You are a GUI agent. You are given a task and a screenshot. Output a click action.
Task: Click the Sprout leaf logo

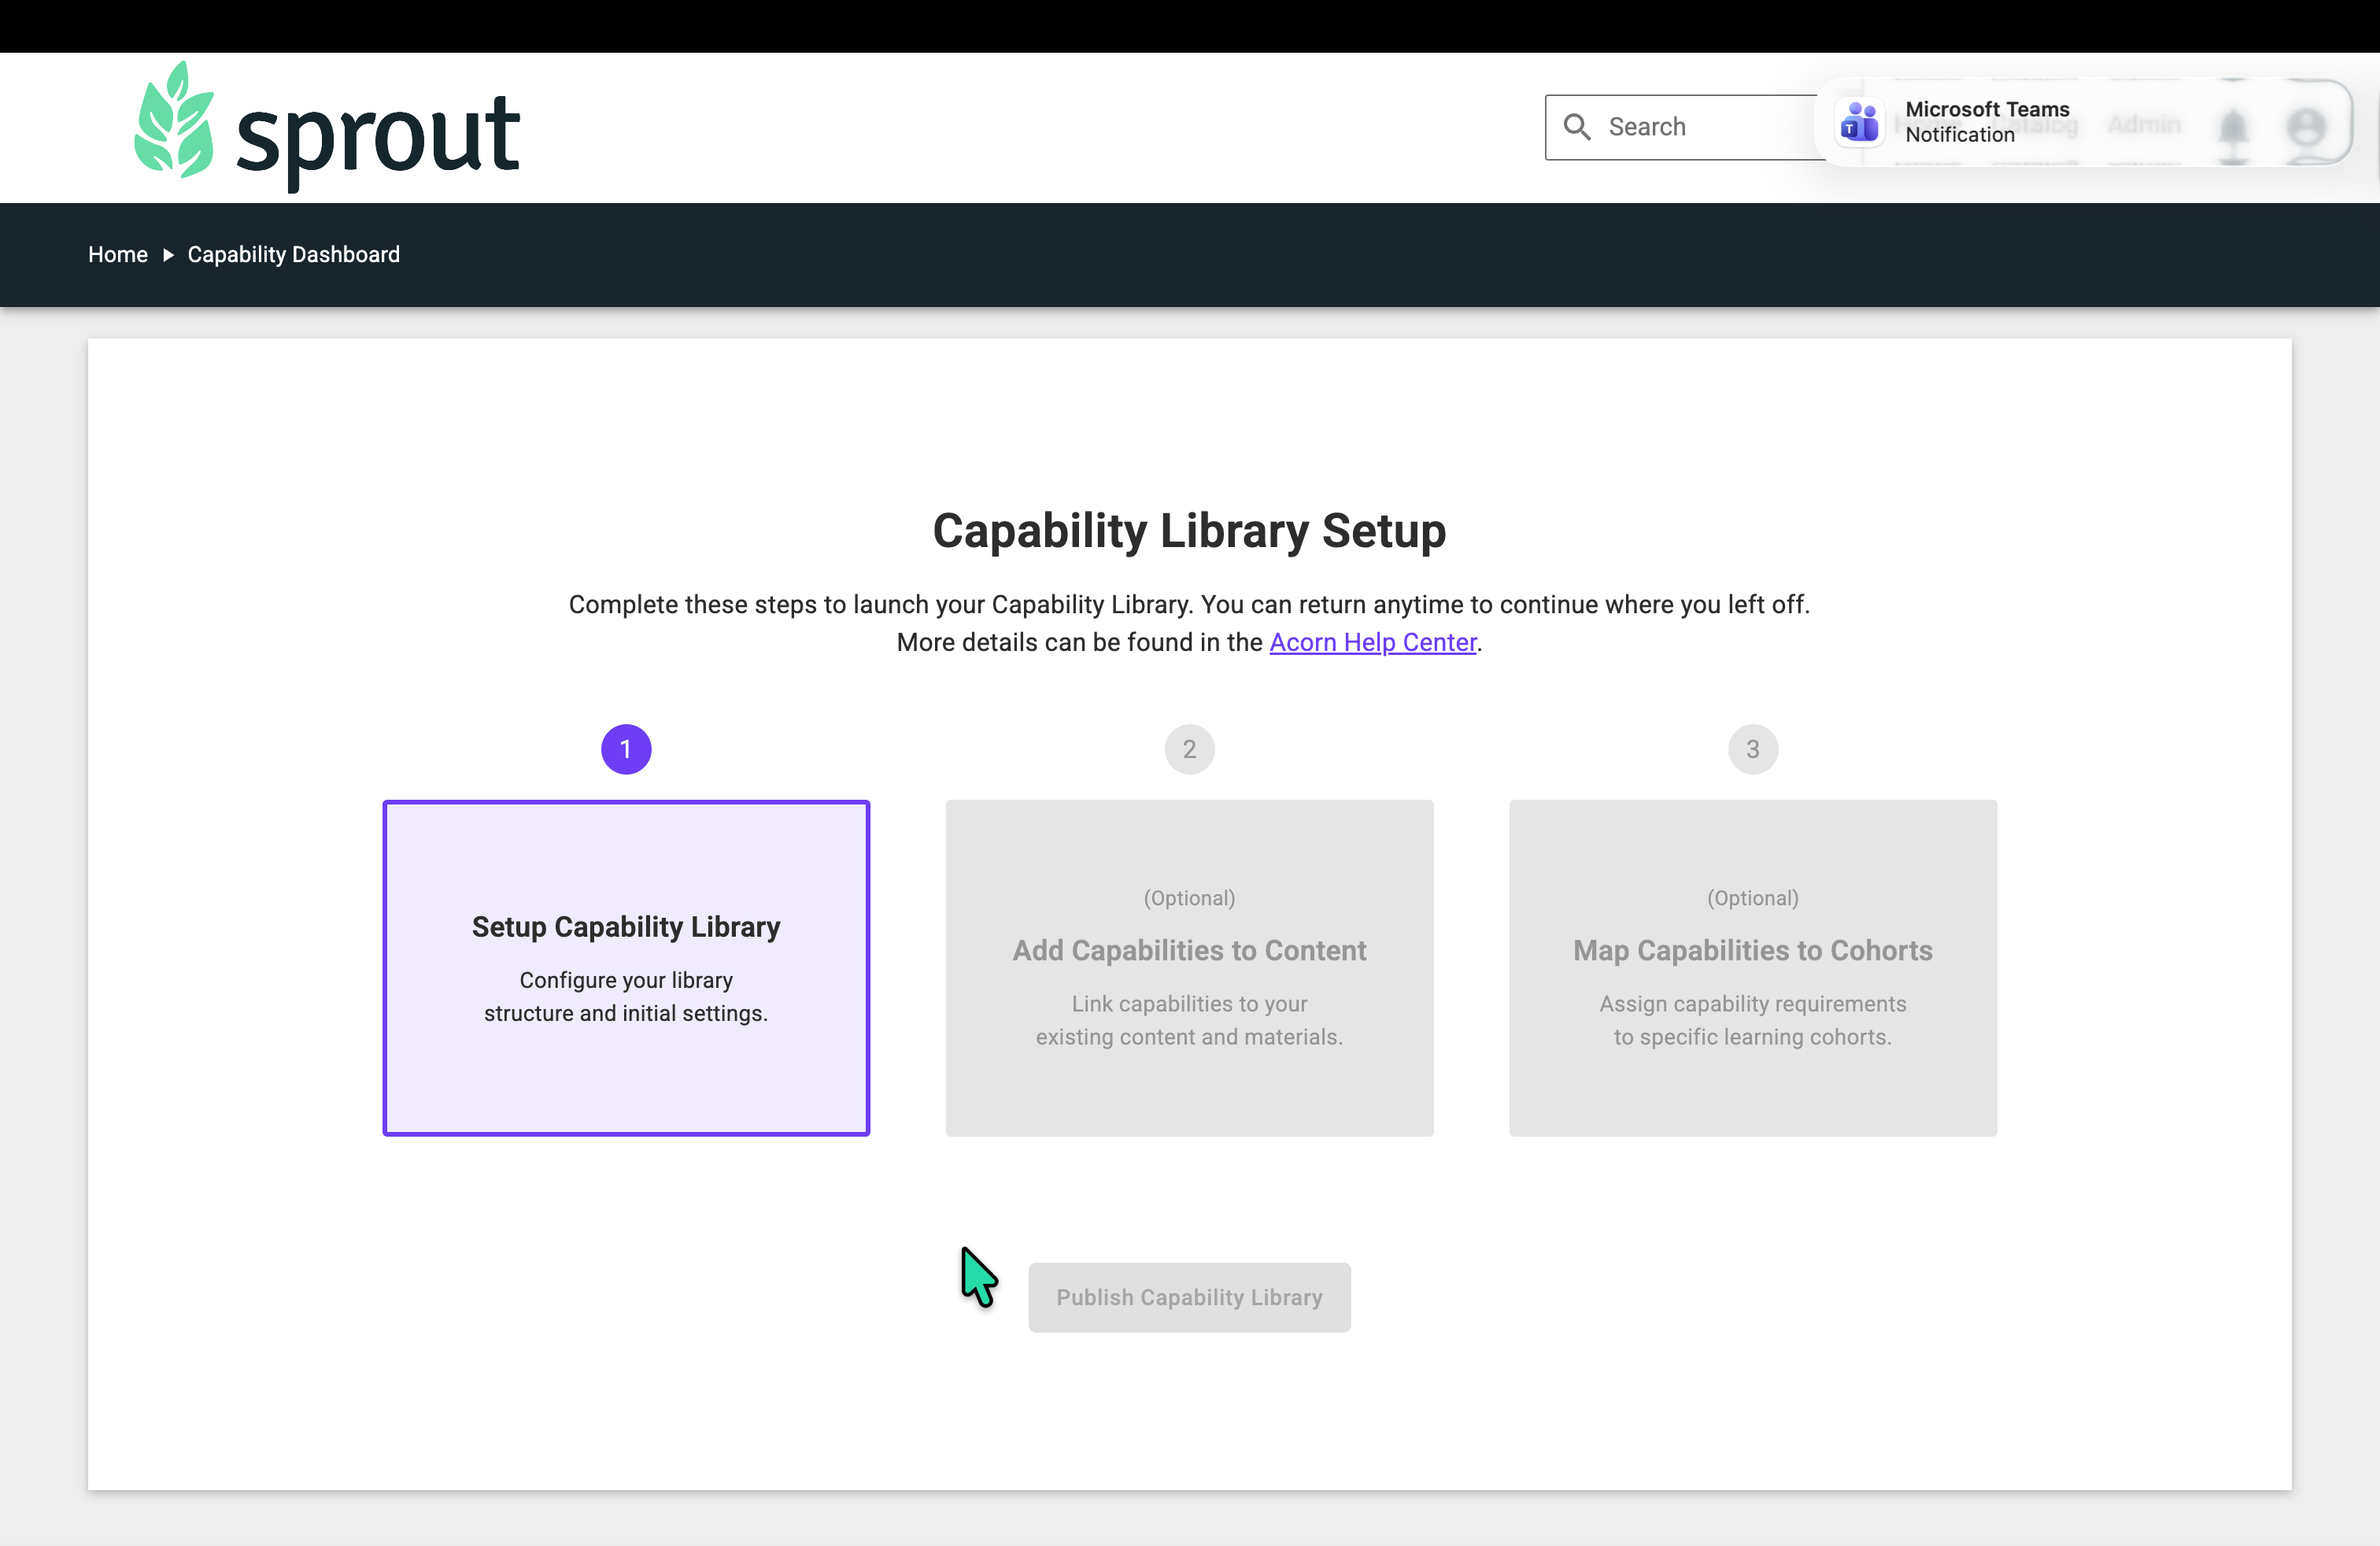(x=174, y=121)
